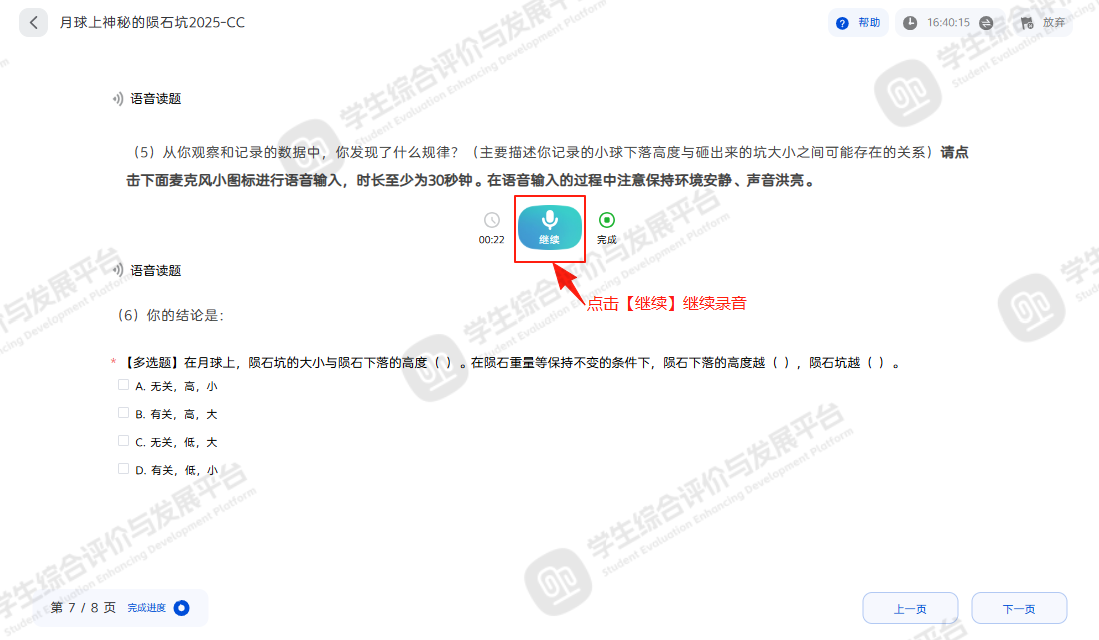Open help with the question mark icon
Image resolution: width=1099 pixels, height=640 pixels.
point(842,23)
